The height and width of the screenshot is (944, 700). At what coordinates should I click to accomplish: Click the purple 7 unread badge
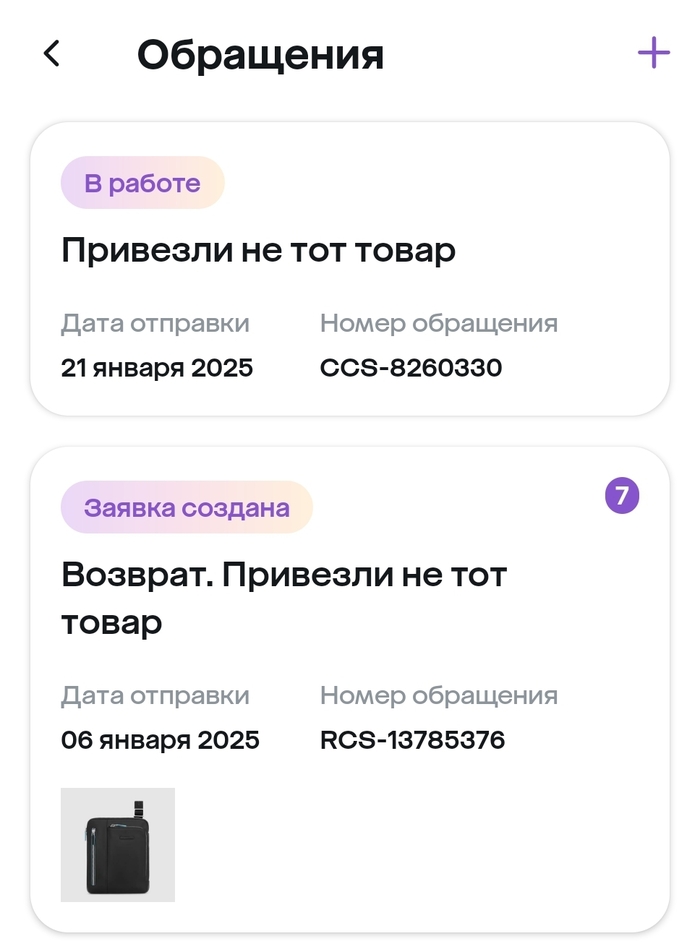tap(622, 495)
